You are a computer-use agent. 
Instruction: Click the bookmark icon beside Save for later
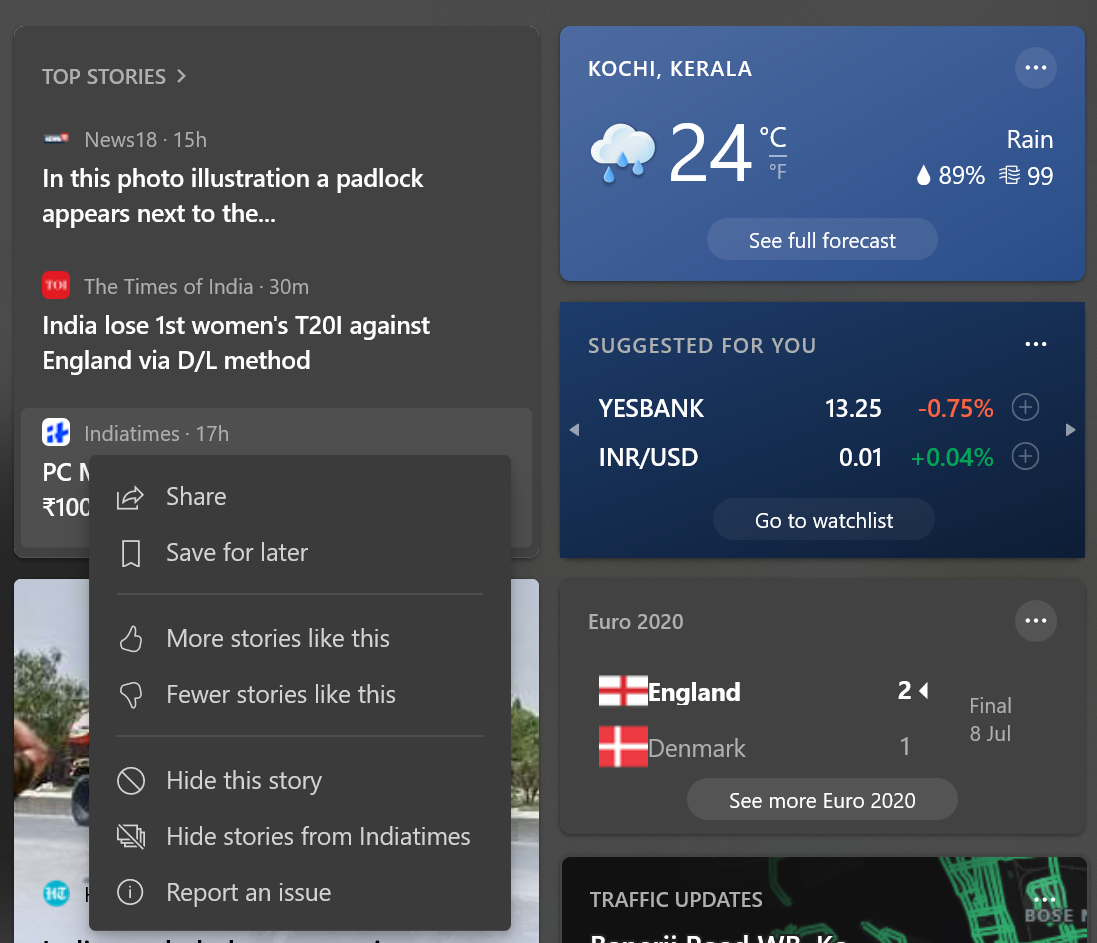tap(131, 553)
